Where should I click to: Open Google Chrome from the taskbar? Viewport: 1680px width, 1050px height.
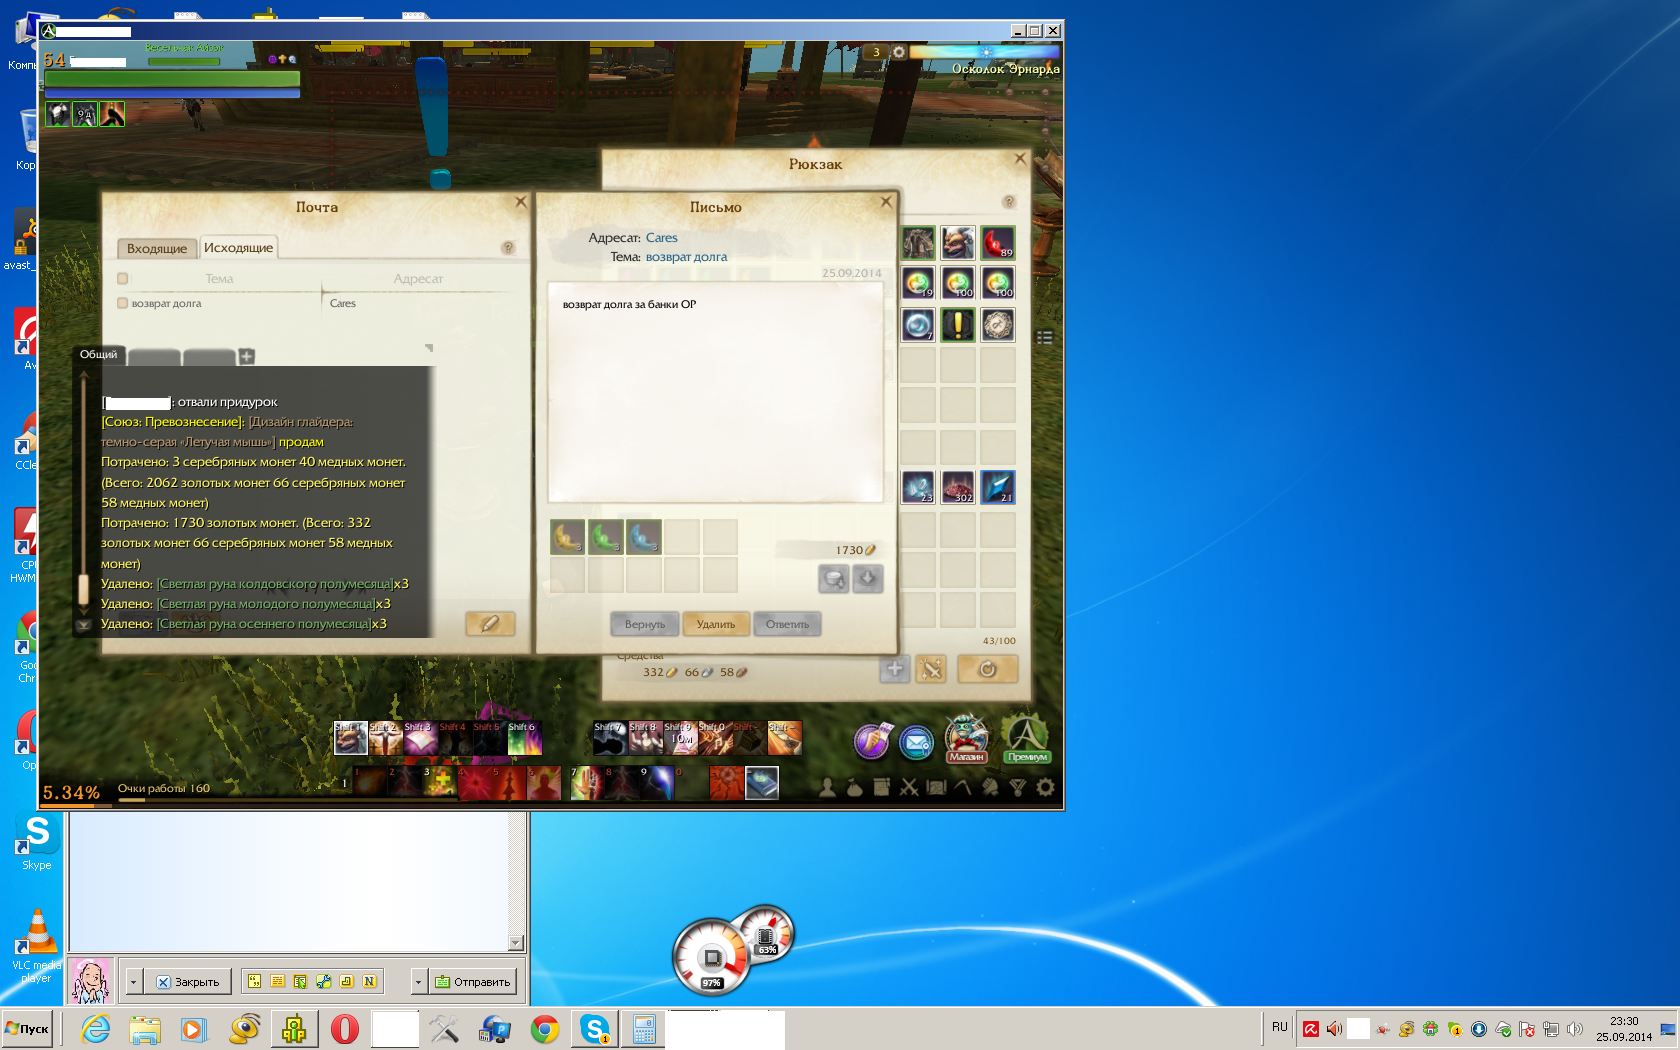[545, 1029]
